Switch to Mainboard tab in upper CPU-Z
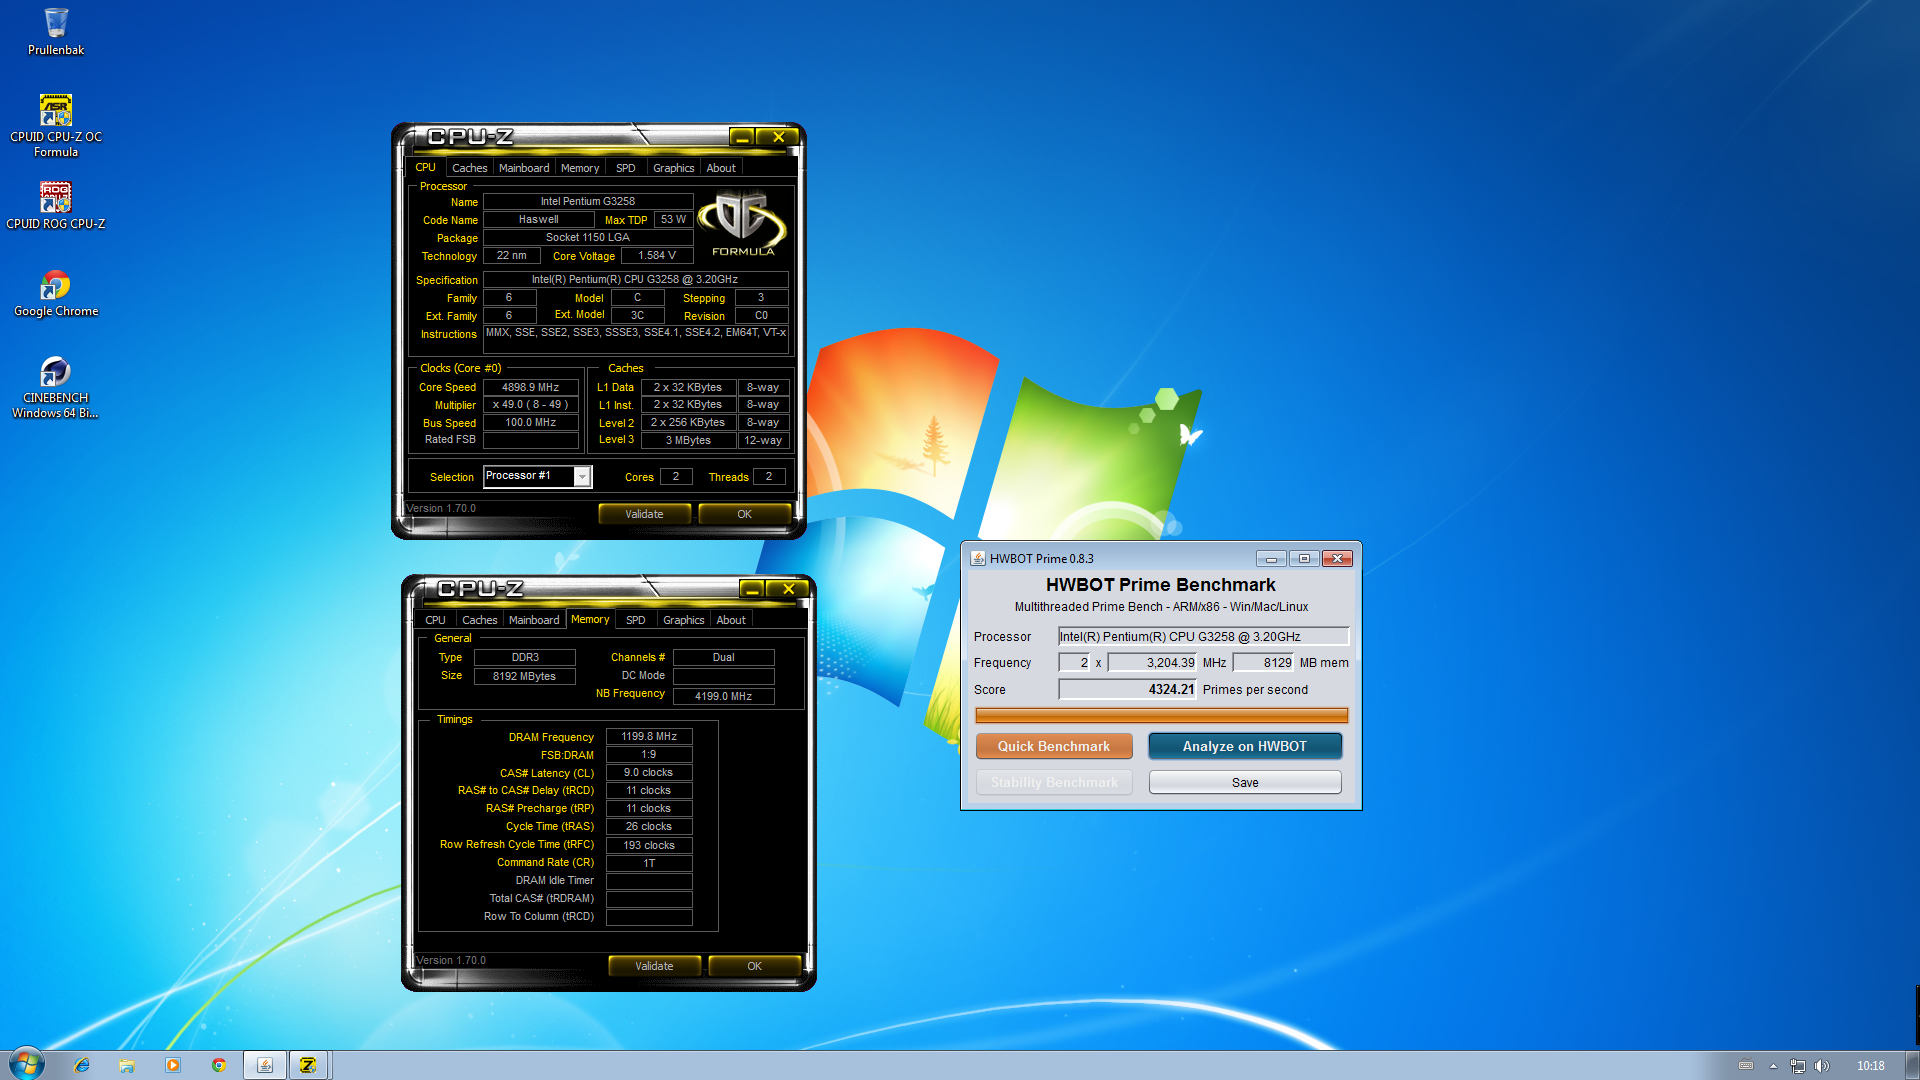1920x1080 pixels. coord(524,168)
